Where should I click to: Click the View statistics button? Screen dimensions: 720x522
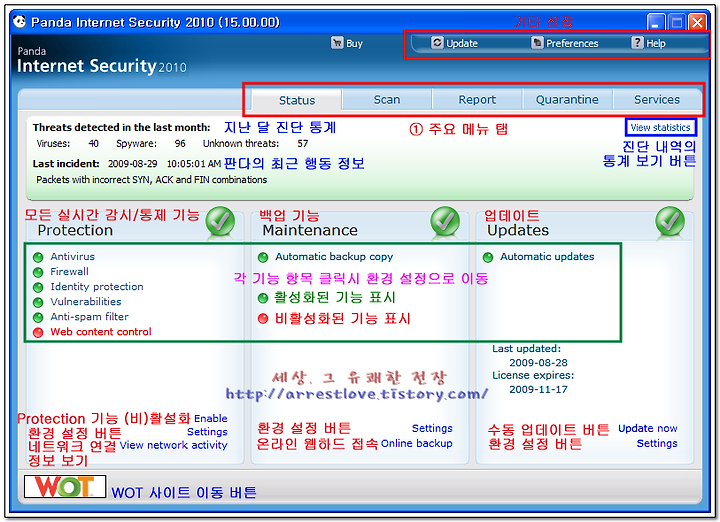coord(660,127)
